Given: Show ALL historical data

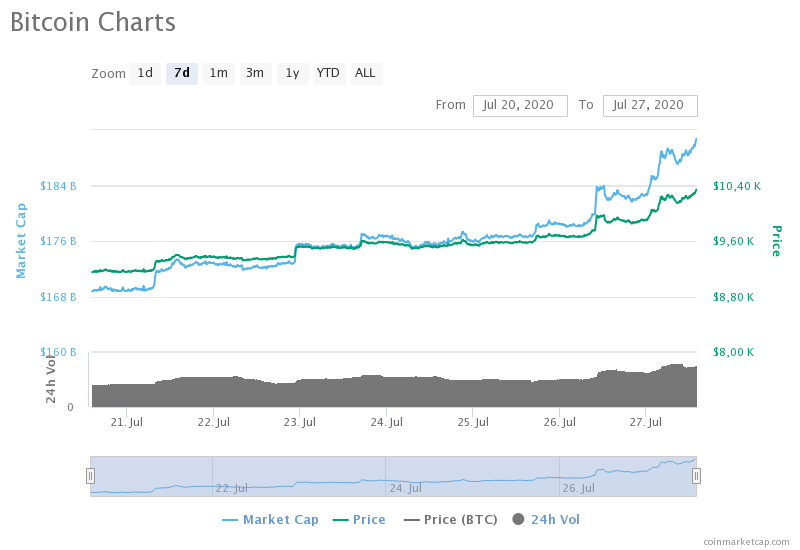Looking at the screenshot, I should point(366,73).
